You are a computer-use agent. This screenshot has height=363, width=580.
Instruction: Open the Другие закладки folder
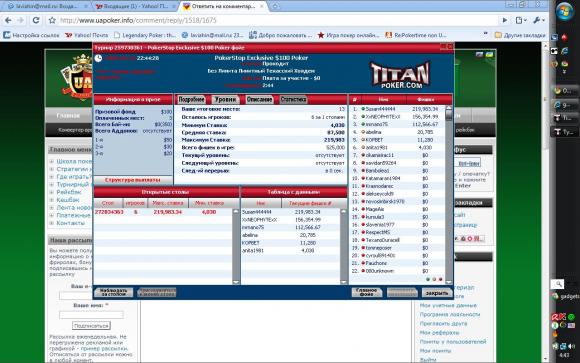click(x=520, y=35)
